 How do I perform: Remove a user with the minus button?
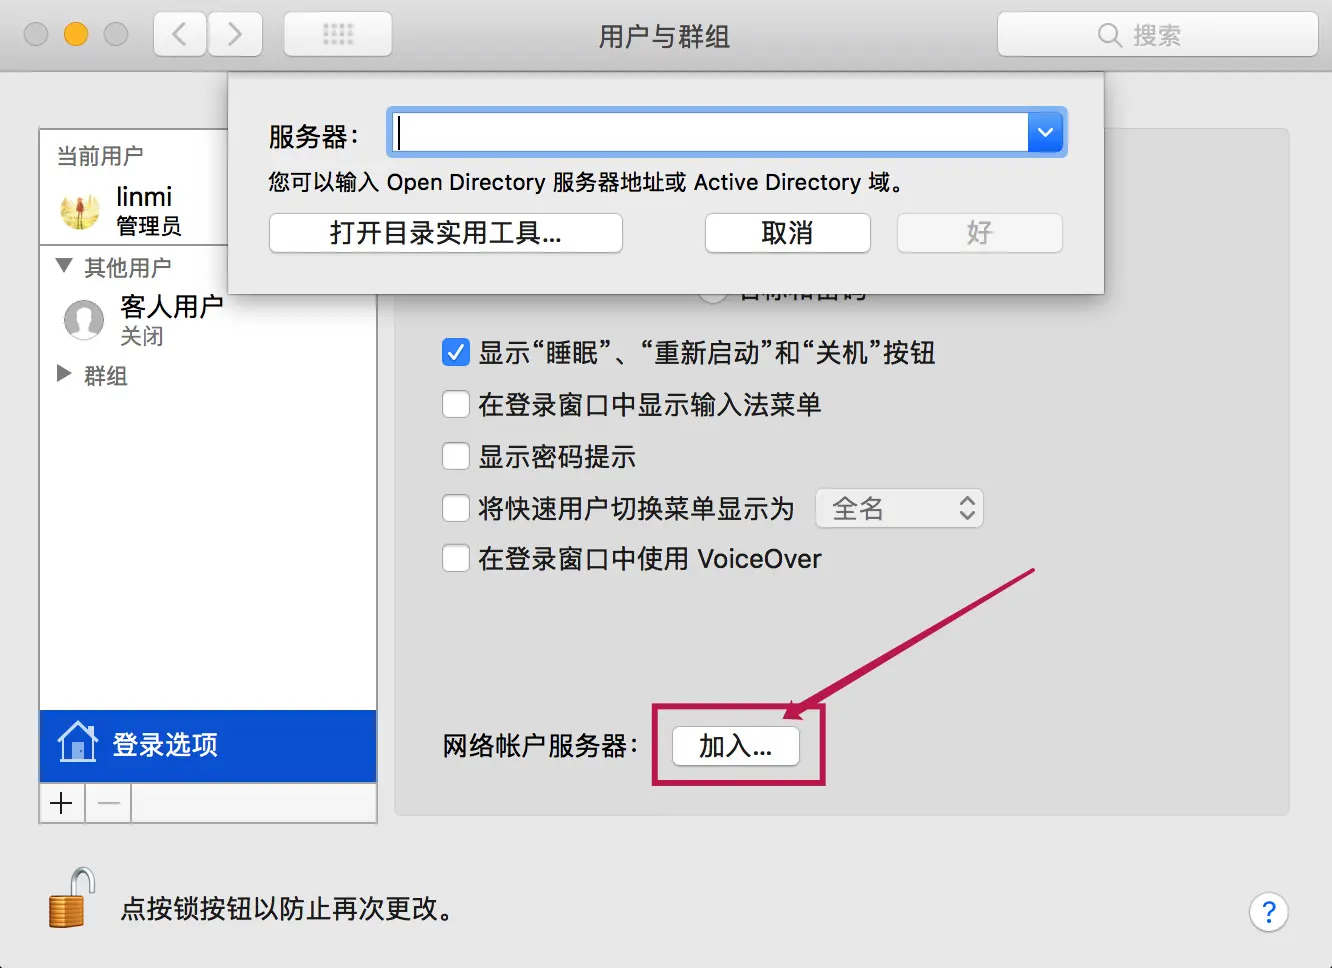[108, 803]
